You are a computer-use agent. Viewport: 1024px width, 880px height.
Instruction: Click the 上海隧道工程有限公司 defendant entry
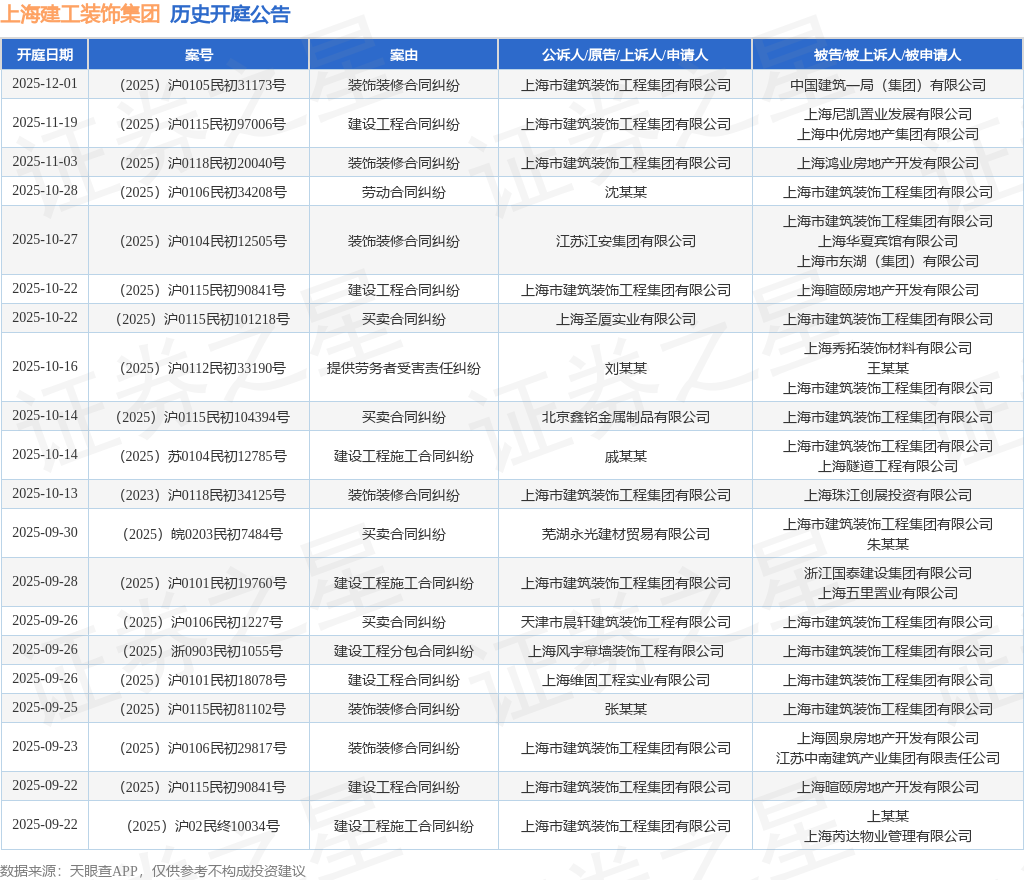click(x=888, y=464)
